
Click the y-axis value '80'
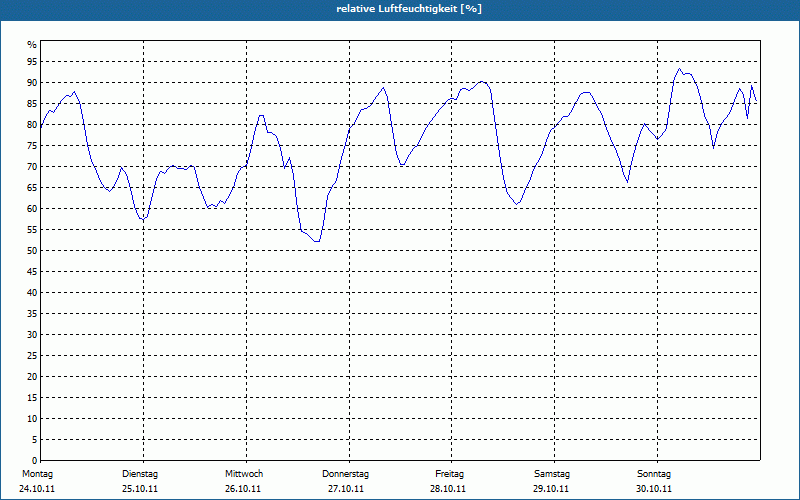32,124
